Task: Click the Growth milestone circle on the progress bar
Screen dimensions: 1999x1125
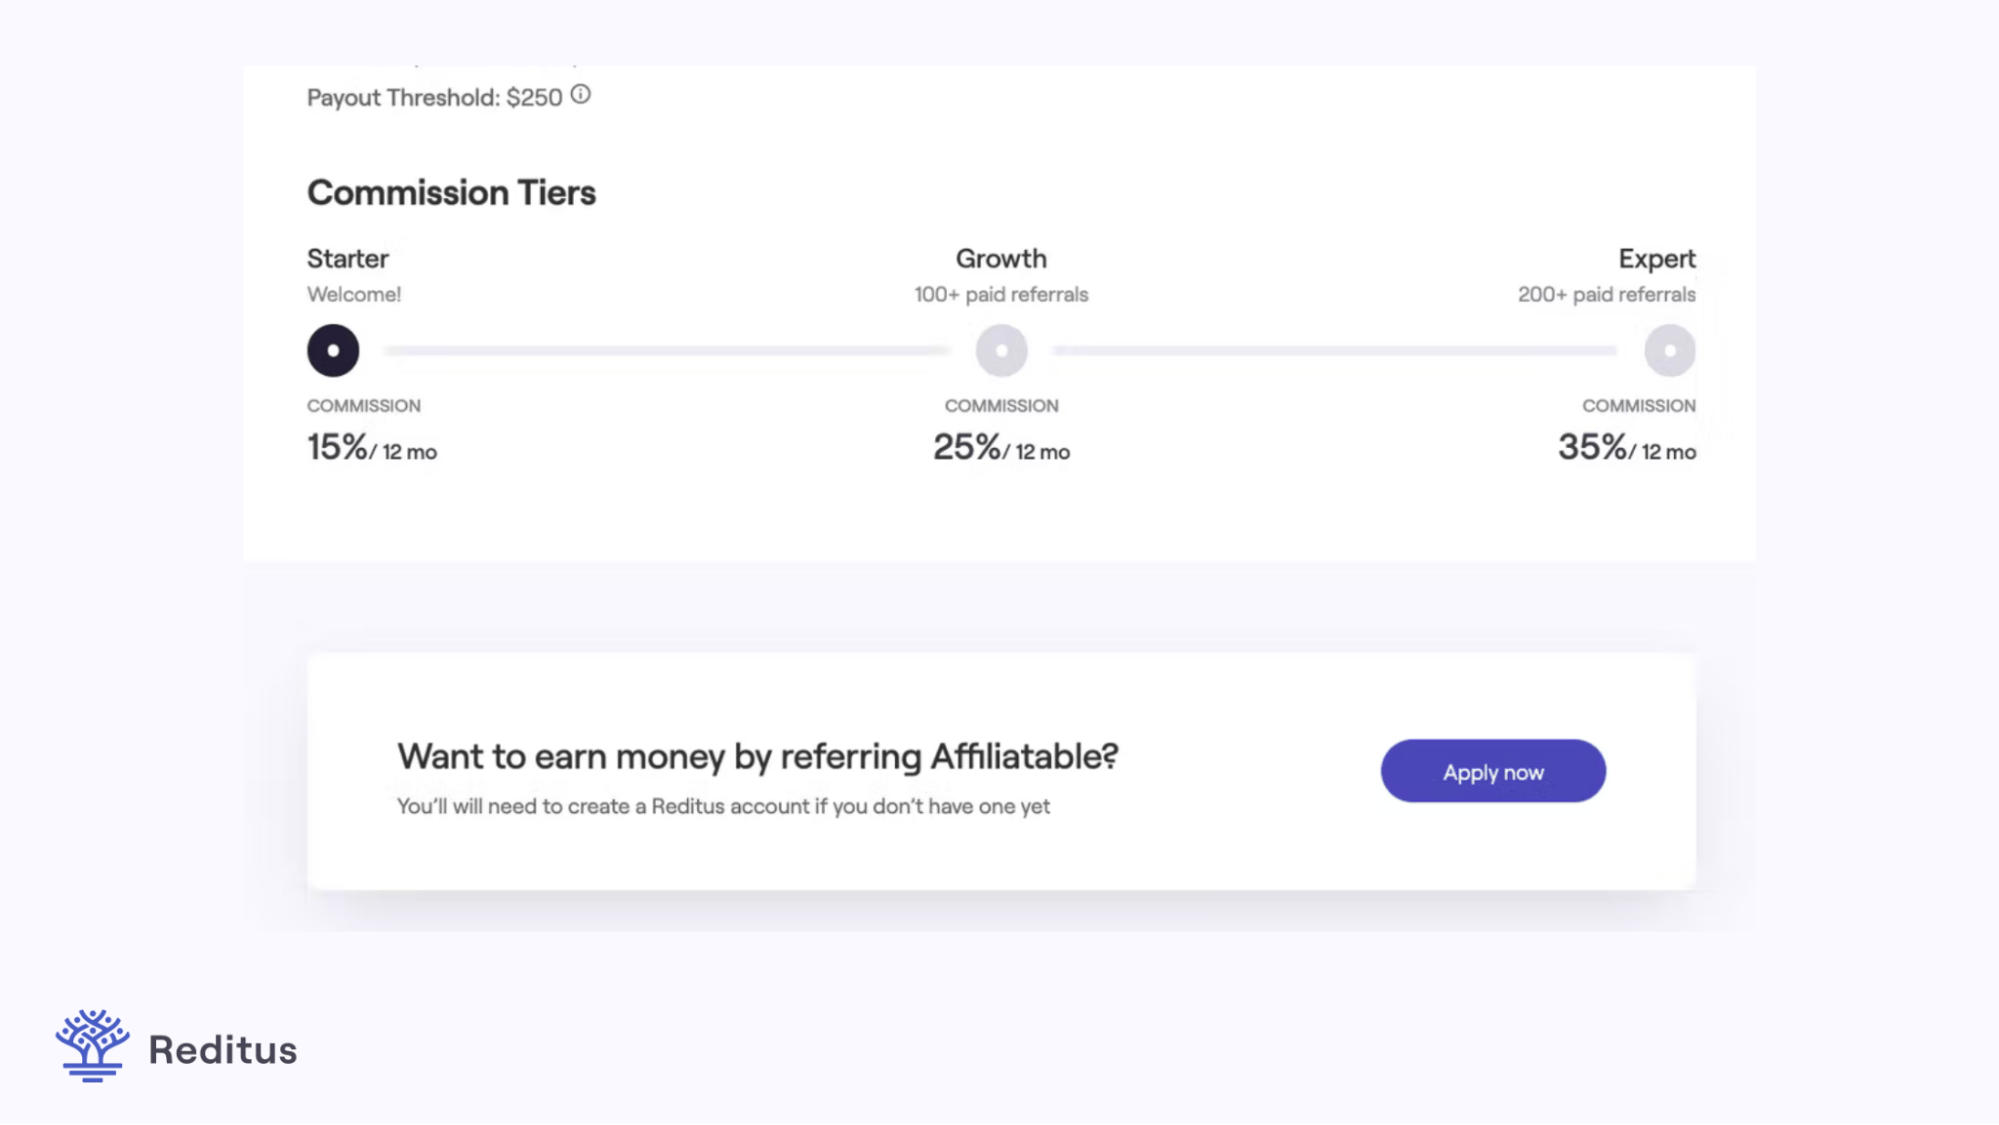Action: [x=1001, y=350]
